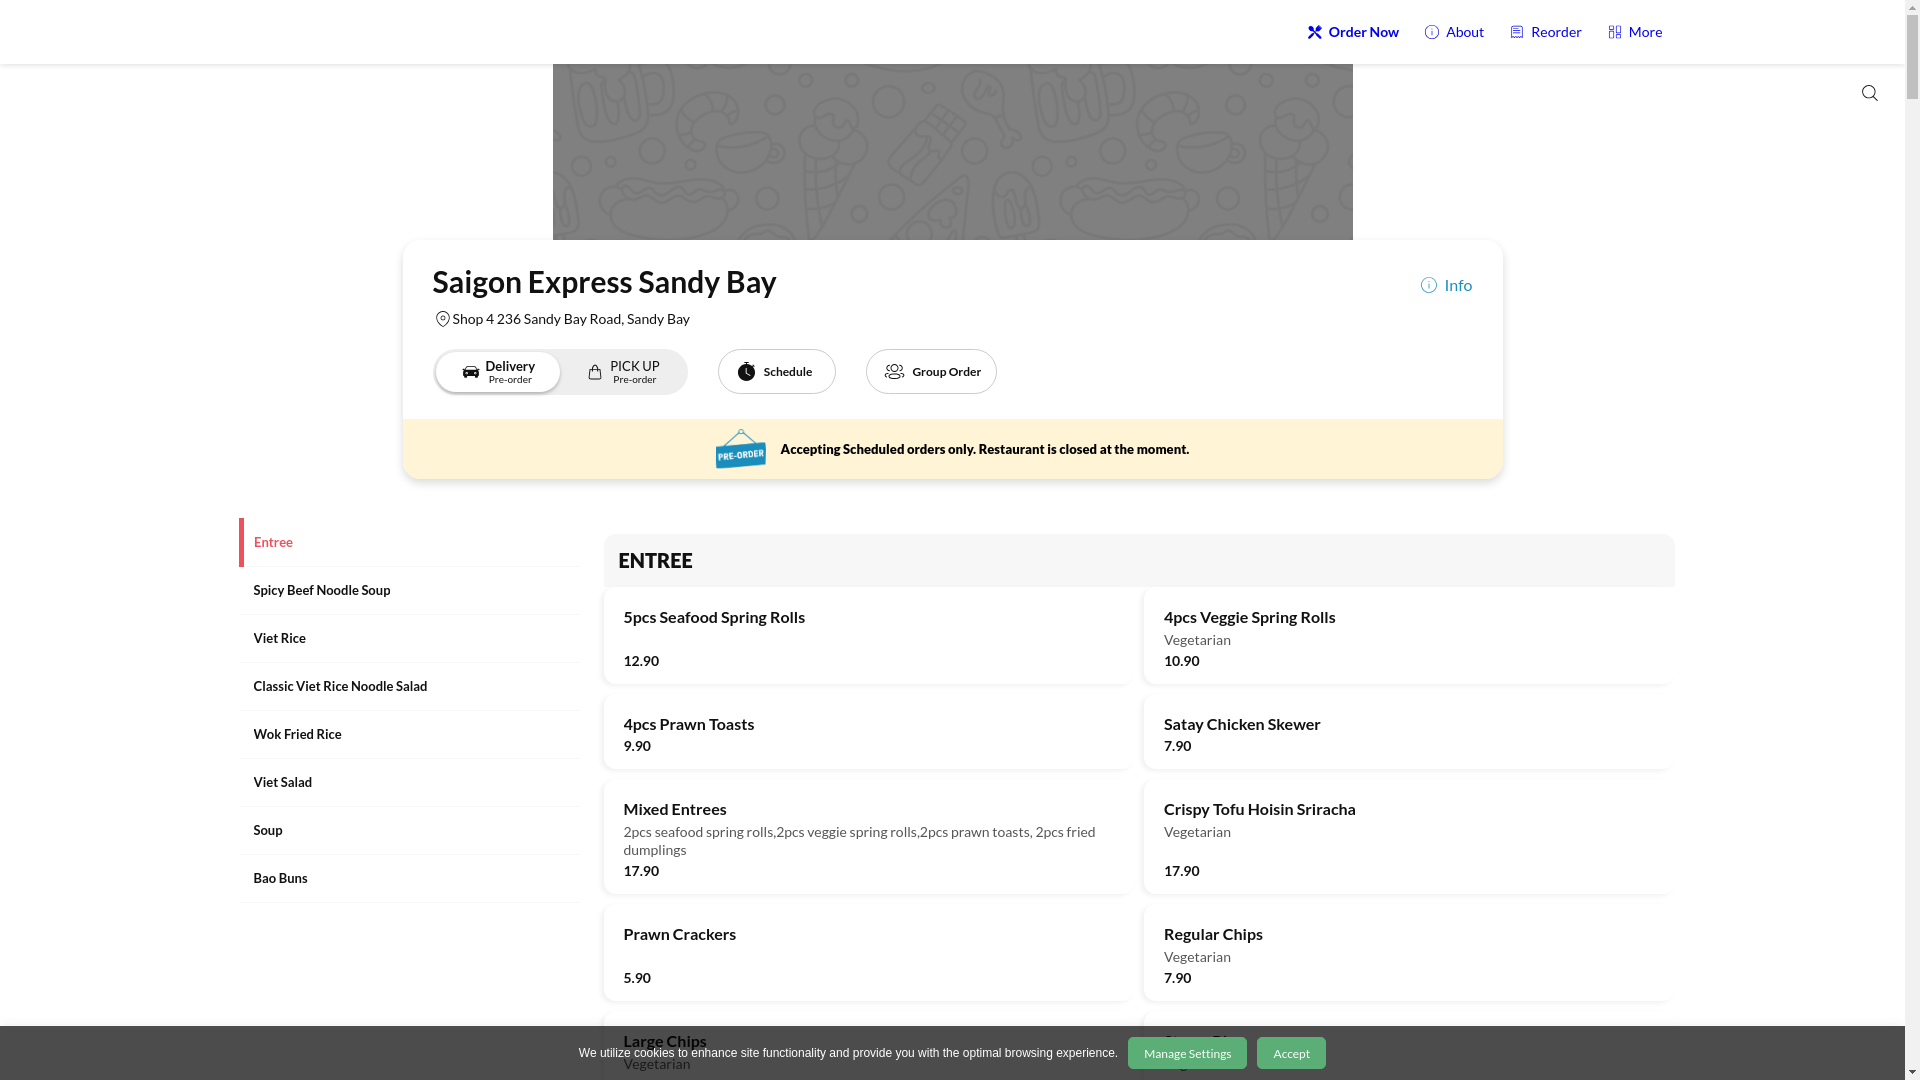Open the search magnifier icon
The image size is (1920, 1080).
pyautogui.click(x=1869, y=93)
